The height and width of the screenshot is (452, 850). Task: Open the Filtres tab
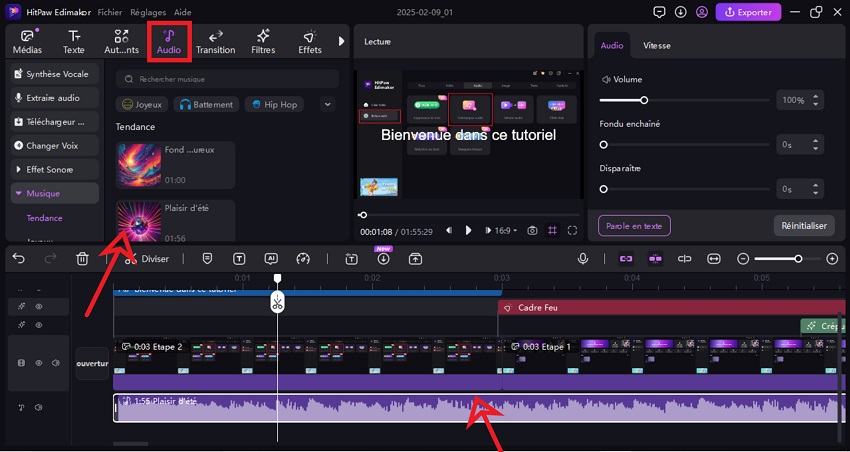[263, 42]
